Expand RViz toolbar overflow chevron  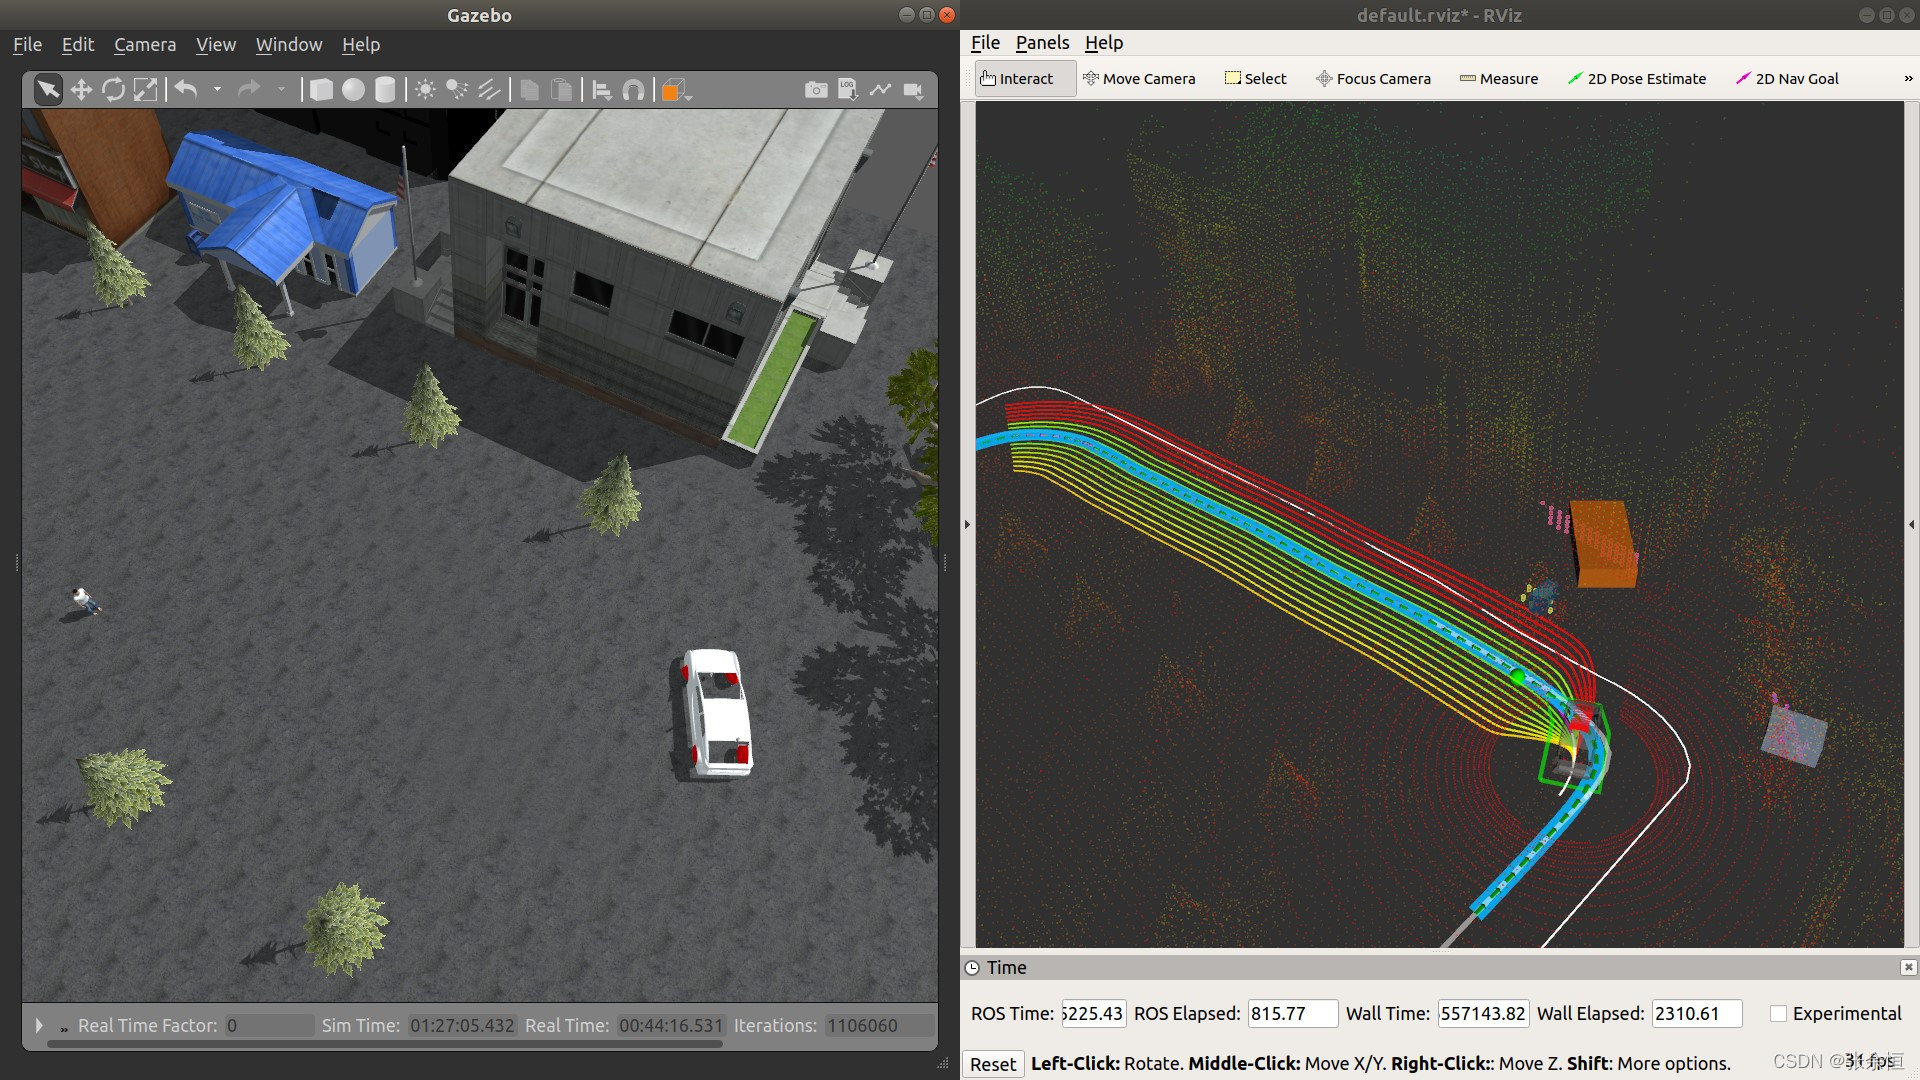pos(1907,79)
